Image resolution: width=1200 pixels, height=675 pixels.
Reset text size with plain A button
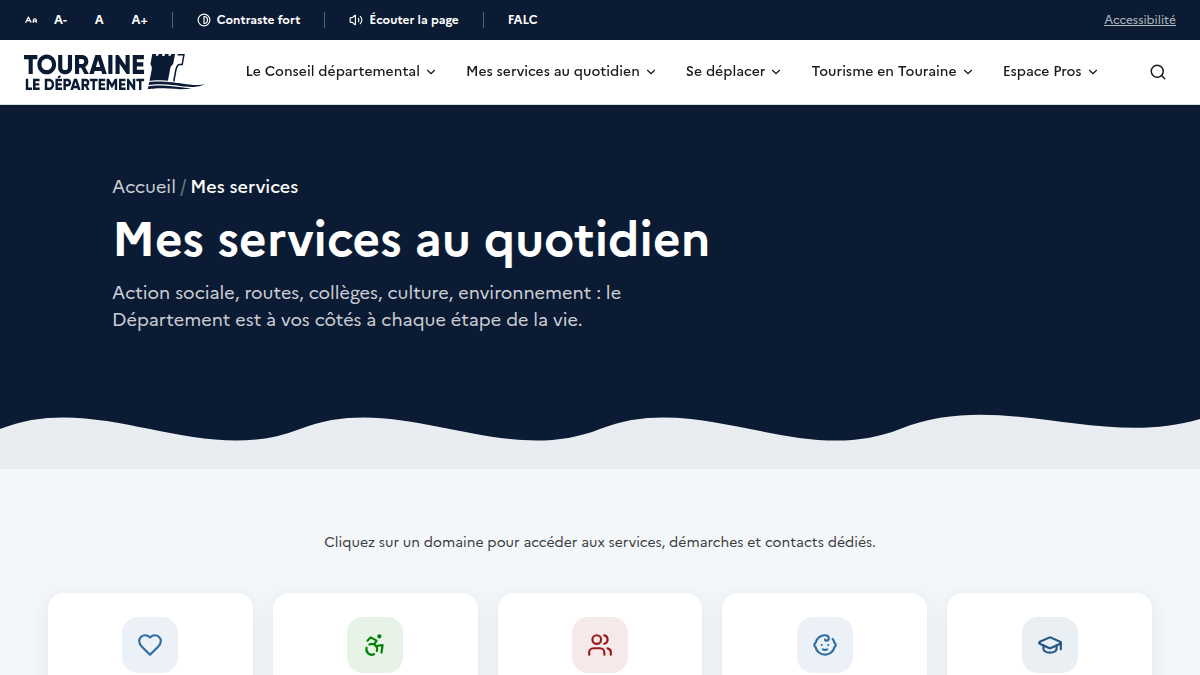[99, 20]
